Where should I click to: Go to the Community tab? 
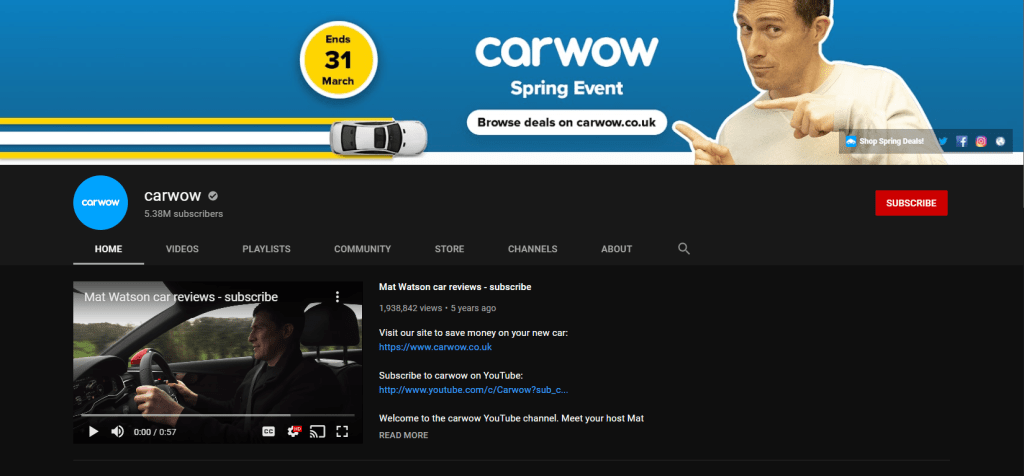pos(362,249)
